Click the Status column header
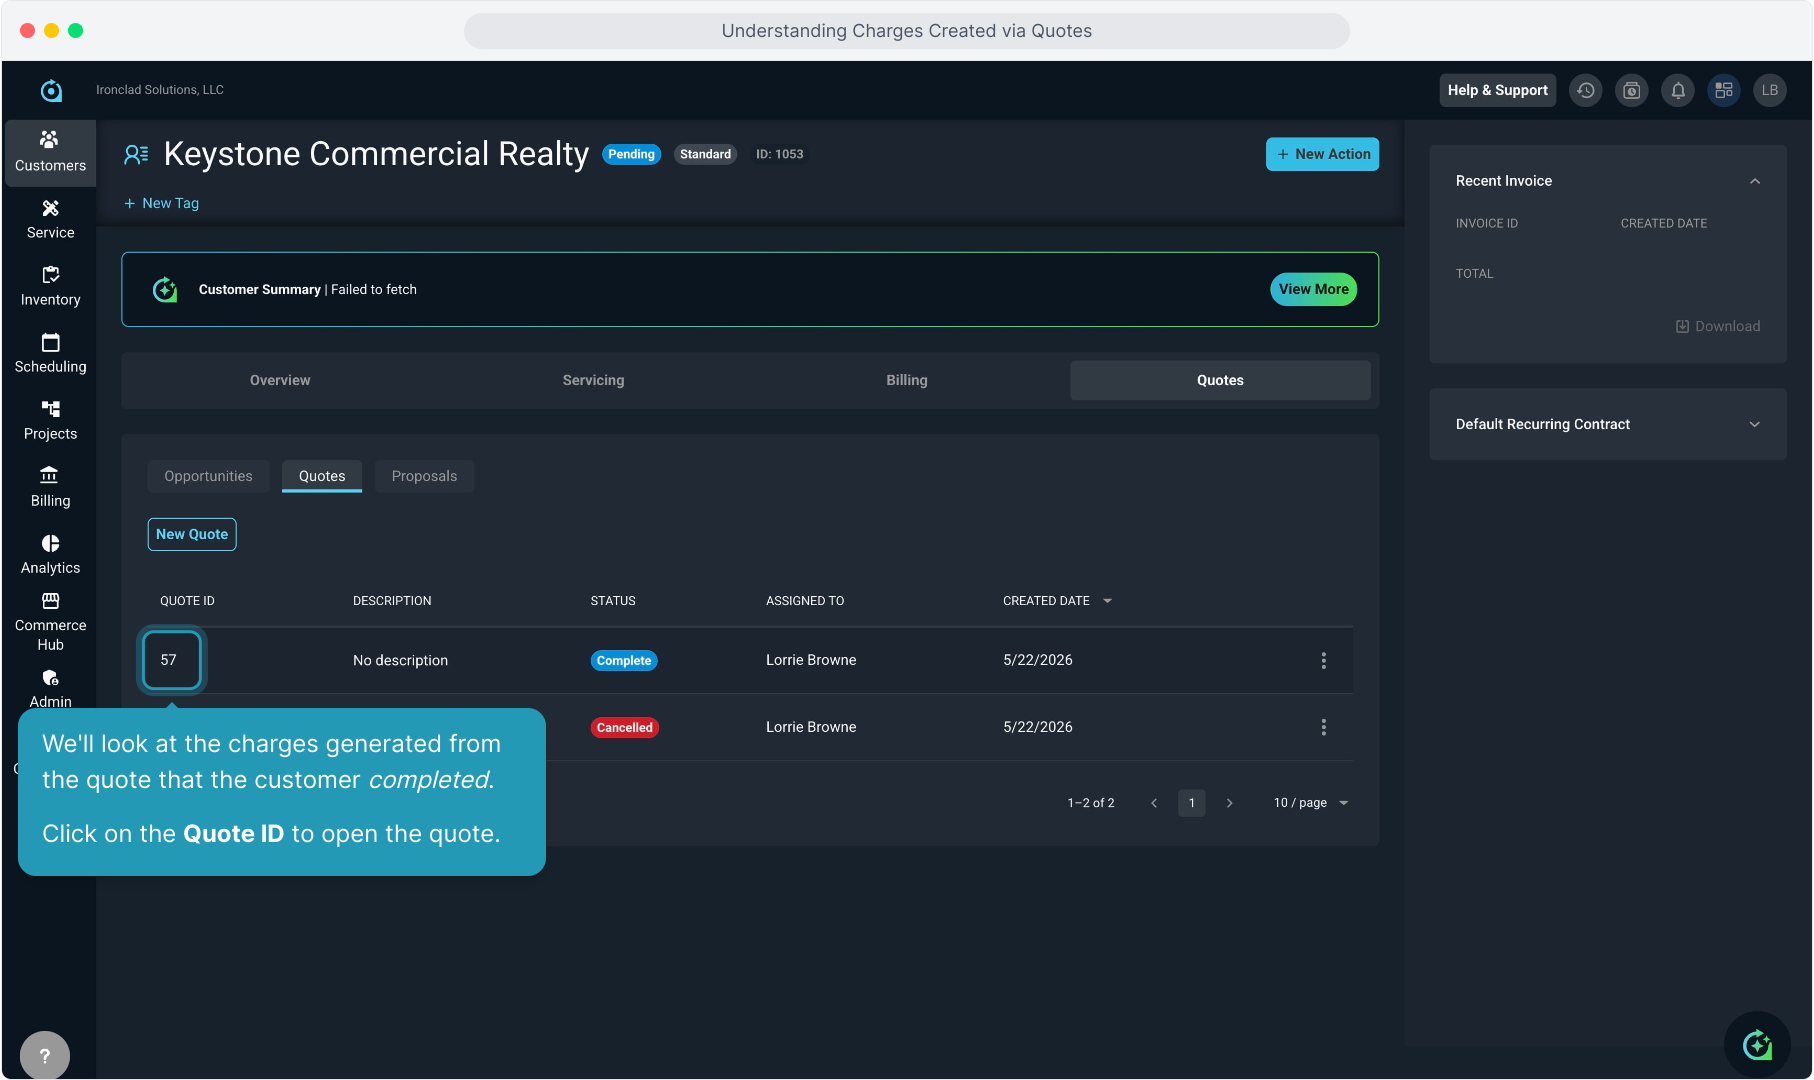The image size is (1814, 1080). point(613,601)
